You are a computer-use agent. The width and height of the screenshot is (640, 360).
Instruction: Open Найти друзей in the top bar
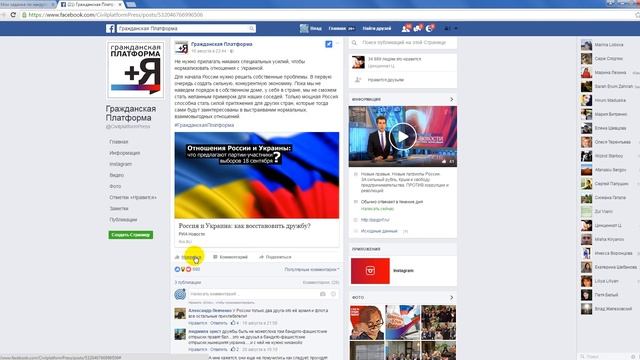tap(377, 29)
